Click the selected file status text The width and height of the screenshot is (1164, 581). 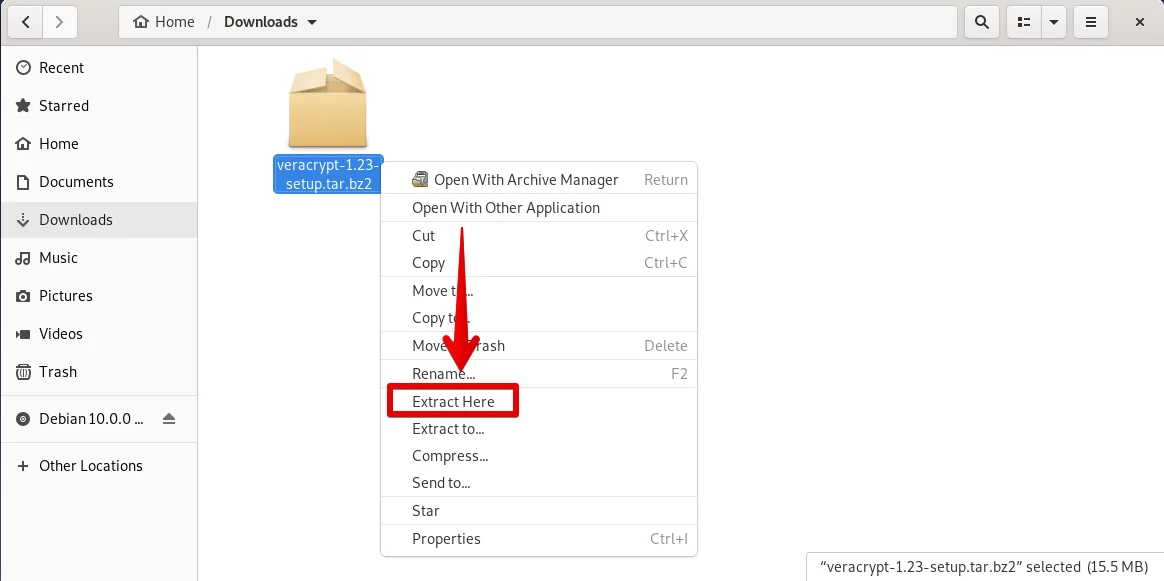click(986, 567)
